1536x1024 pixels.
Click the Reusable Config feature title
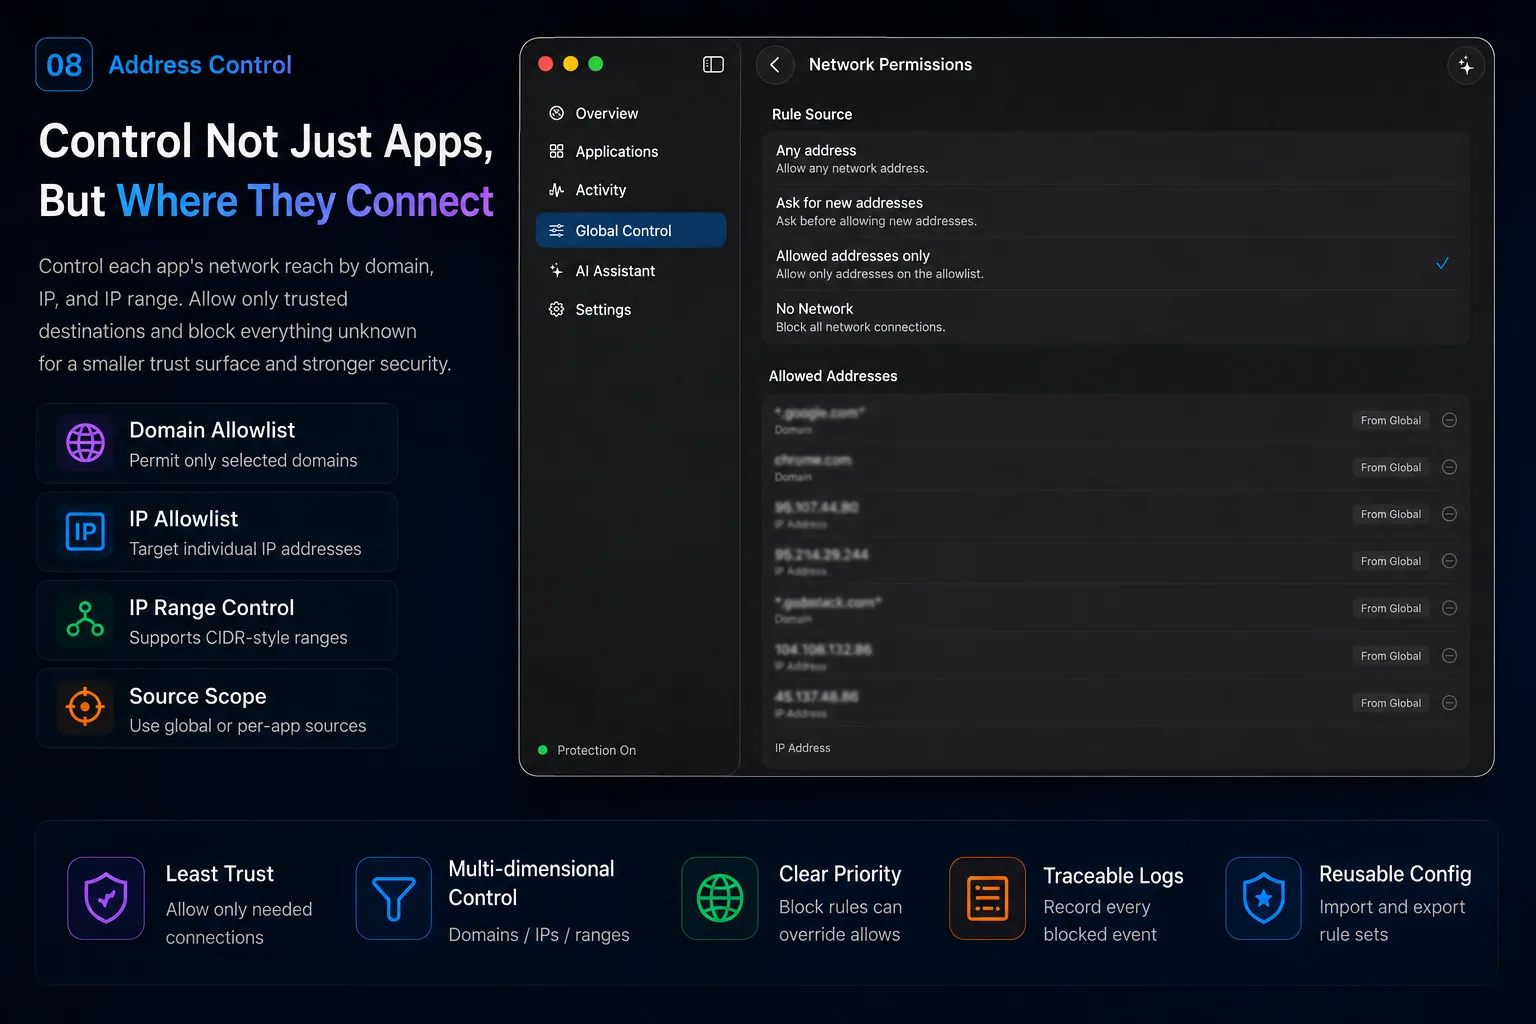tap(1395, 874)
